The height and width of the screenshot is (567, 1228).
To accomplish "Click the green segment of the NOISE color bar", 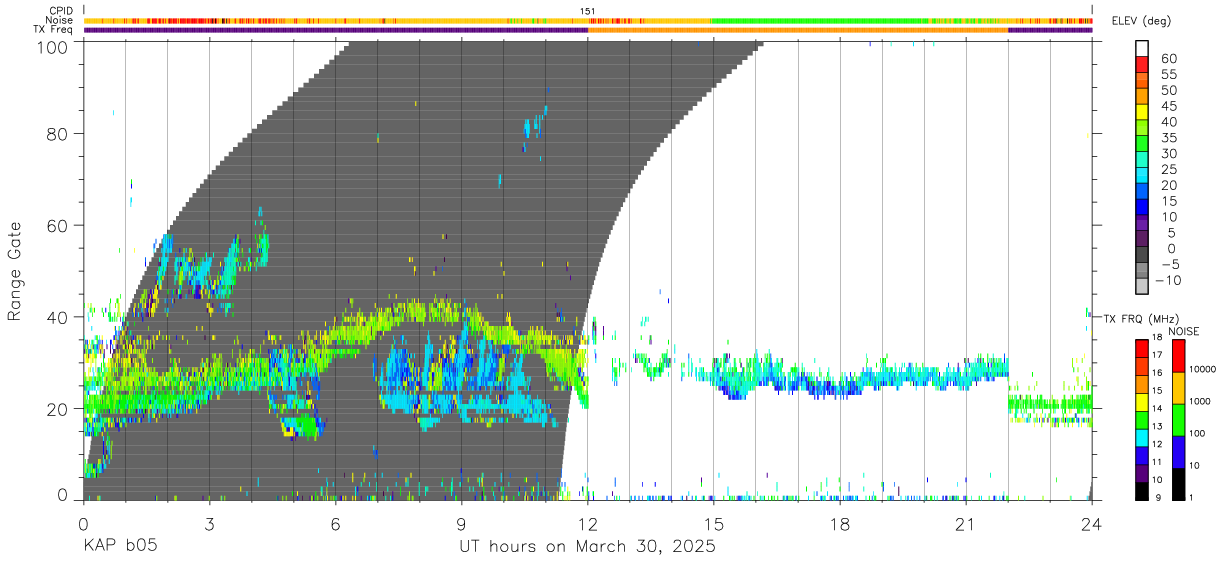I will point(1177,420).
